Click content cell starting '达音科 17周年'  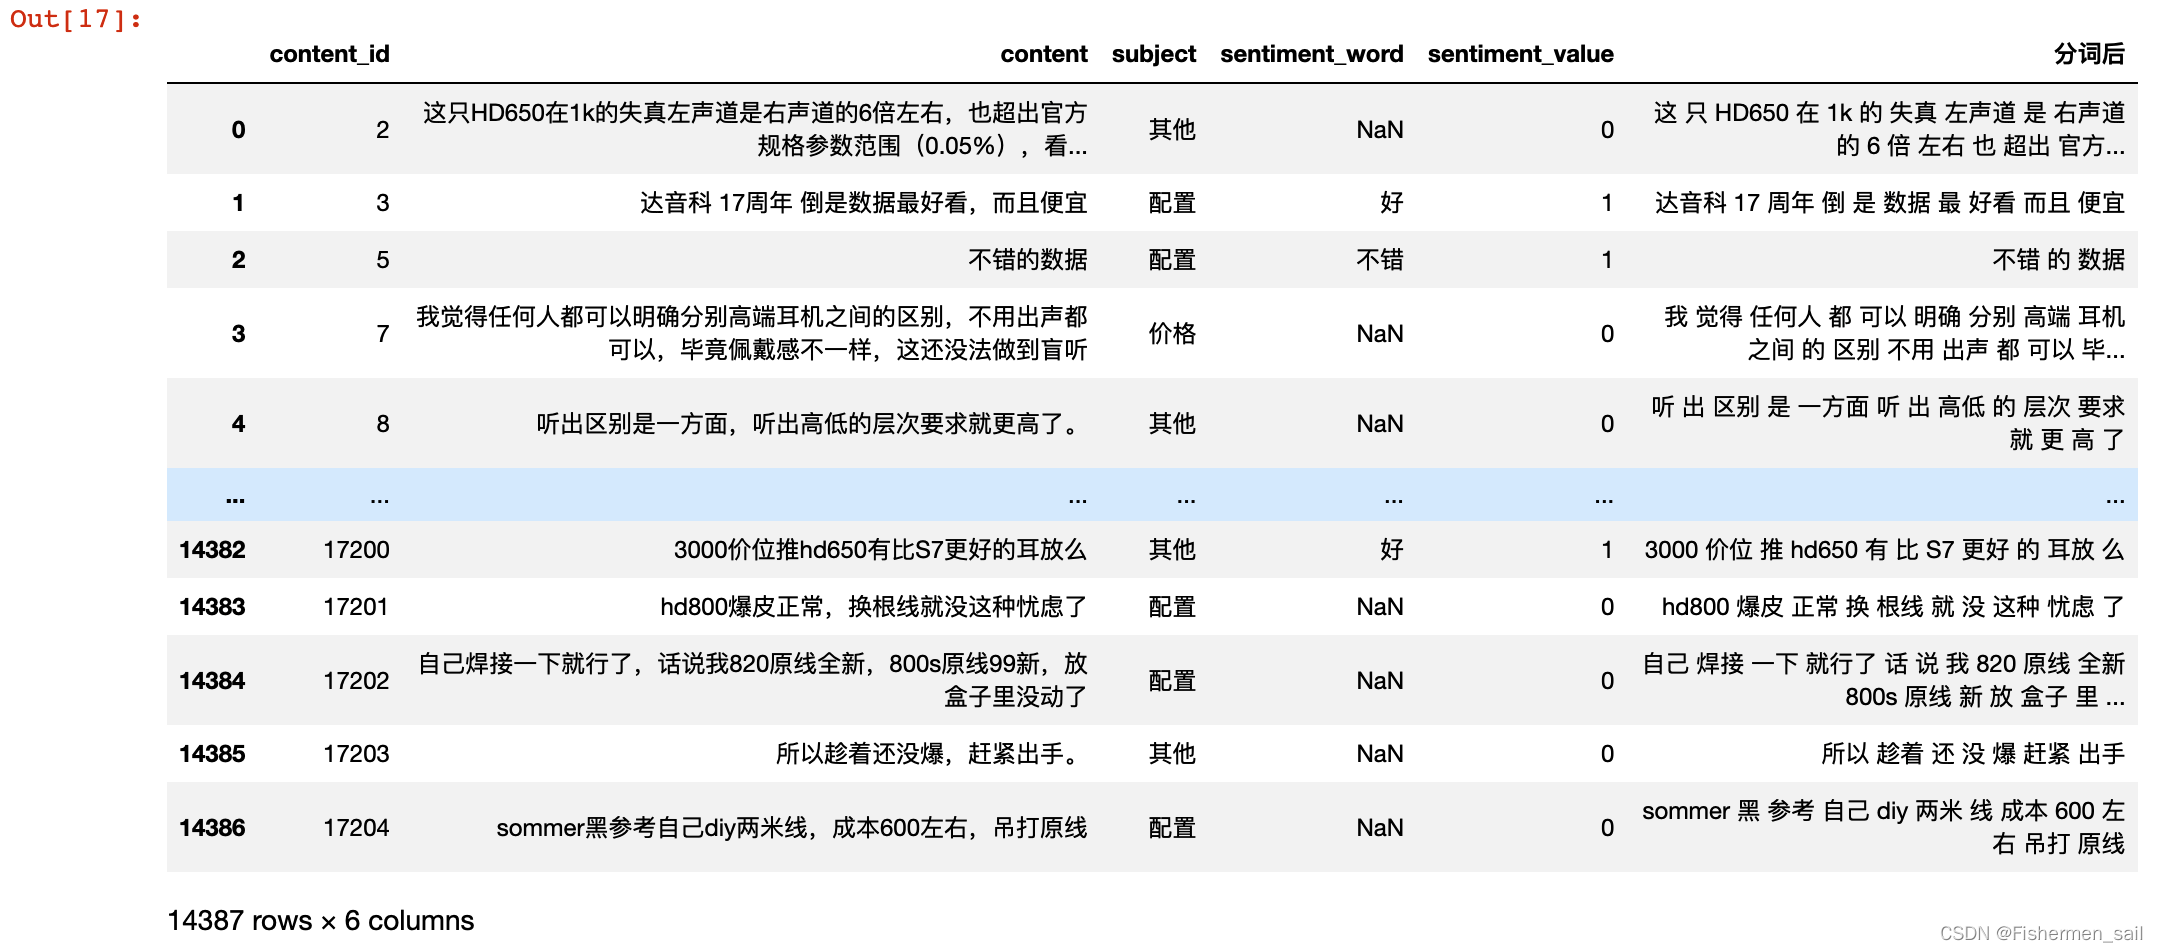pos(863,203)
